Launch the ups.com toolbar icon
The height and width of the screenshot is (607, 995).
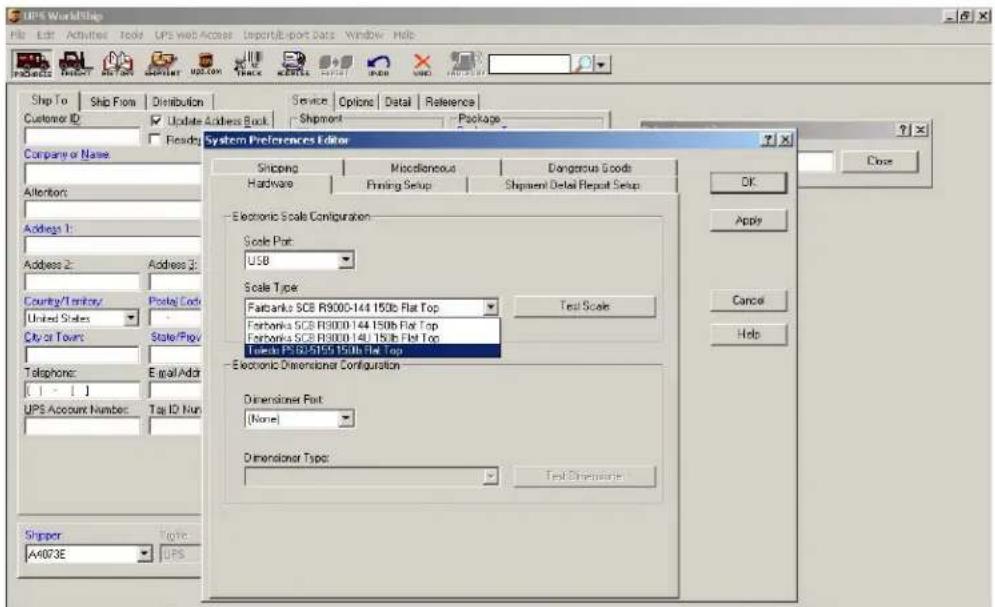click(206, 64)
